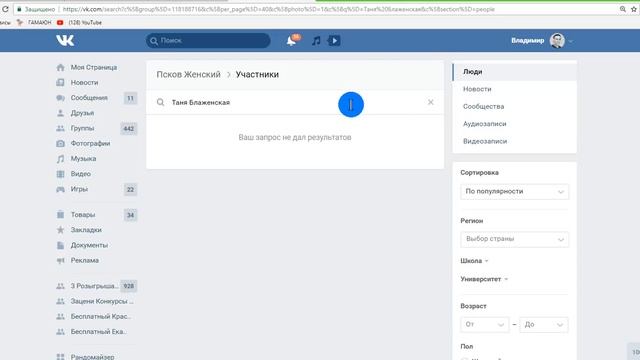640x360 pixels.
Task: Click the 11 badge next to Сообщения
Action: pyautogui.click(x=130, y=98)
